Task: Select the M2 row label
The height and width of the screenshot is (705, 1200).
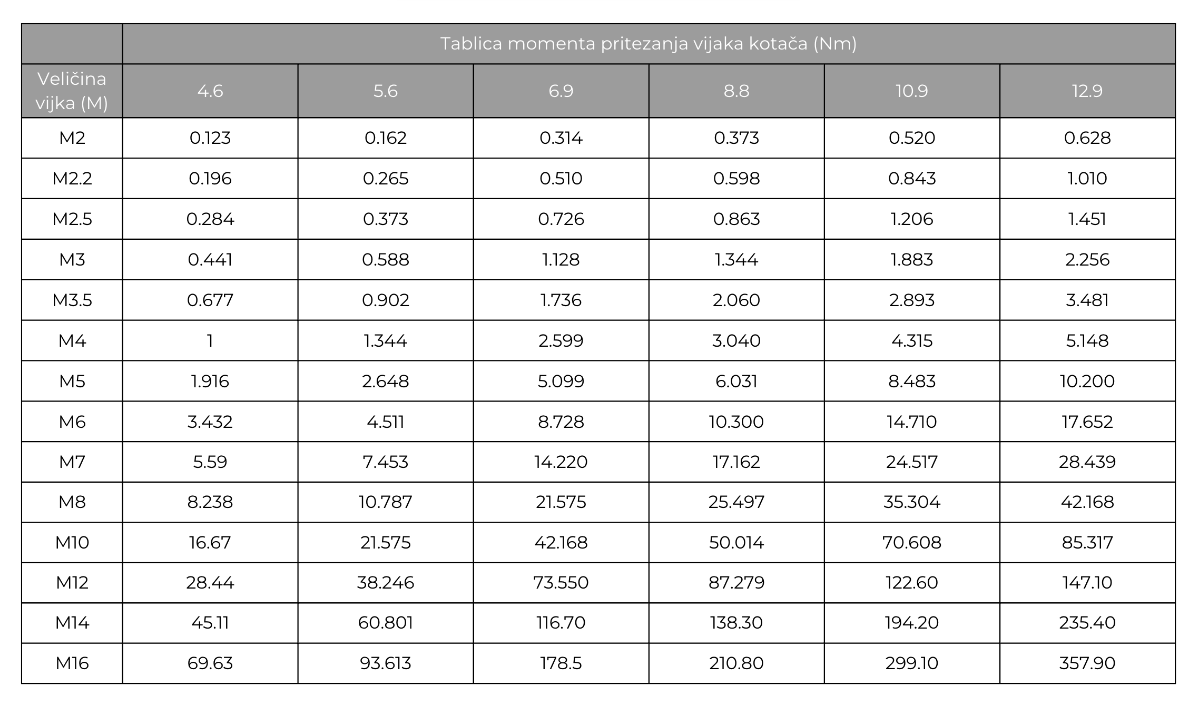Action: [x=72, y=138]
